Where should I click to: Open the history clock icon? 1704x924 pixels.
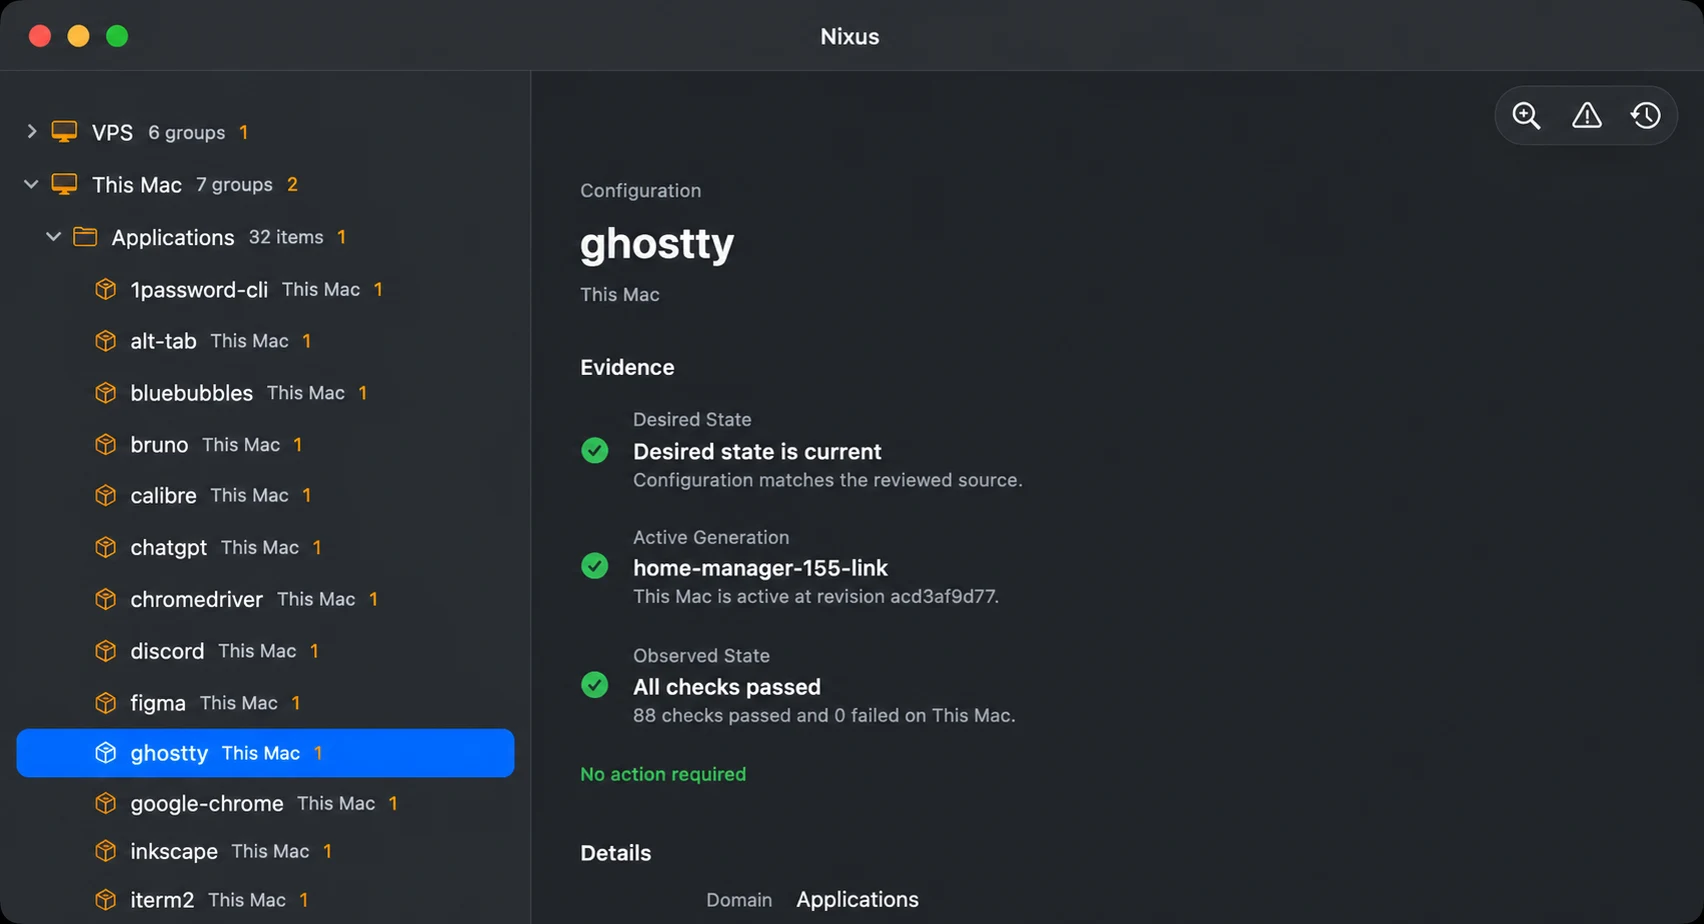tap(1645, 116)
